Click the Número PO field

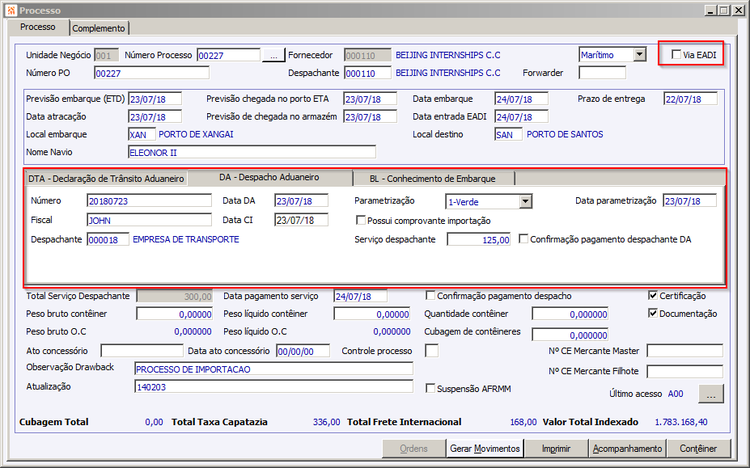pyautogui.click(x=152, y=73)
